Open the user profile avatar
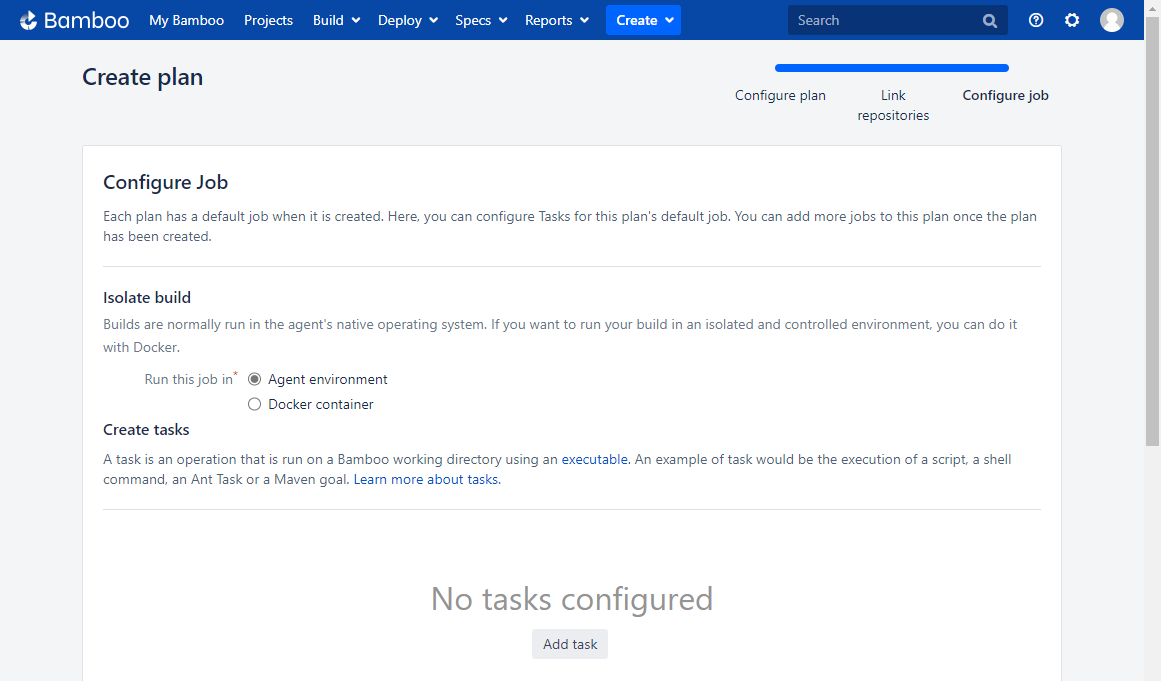This screenshot has height=681, width=1161. pyautogui.click(x=1111, y=20)
